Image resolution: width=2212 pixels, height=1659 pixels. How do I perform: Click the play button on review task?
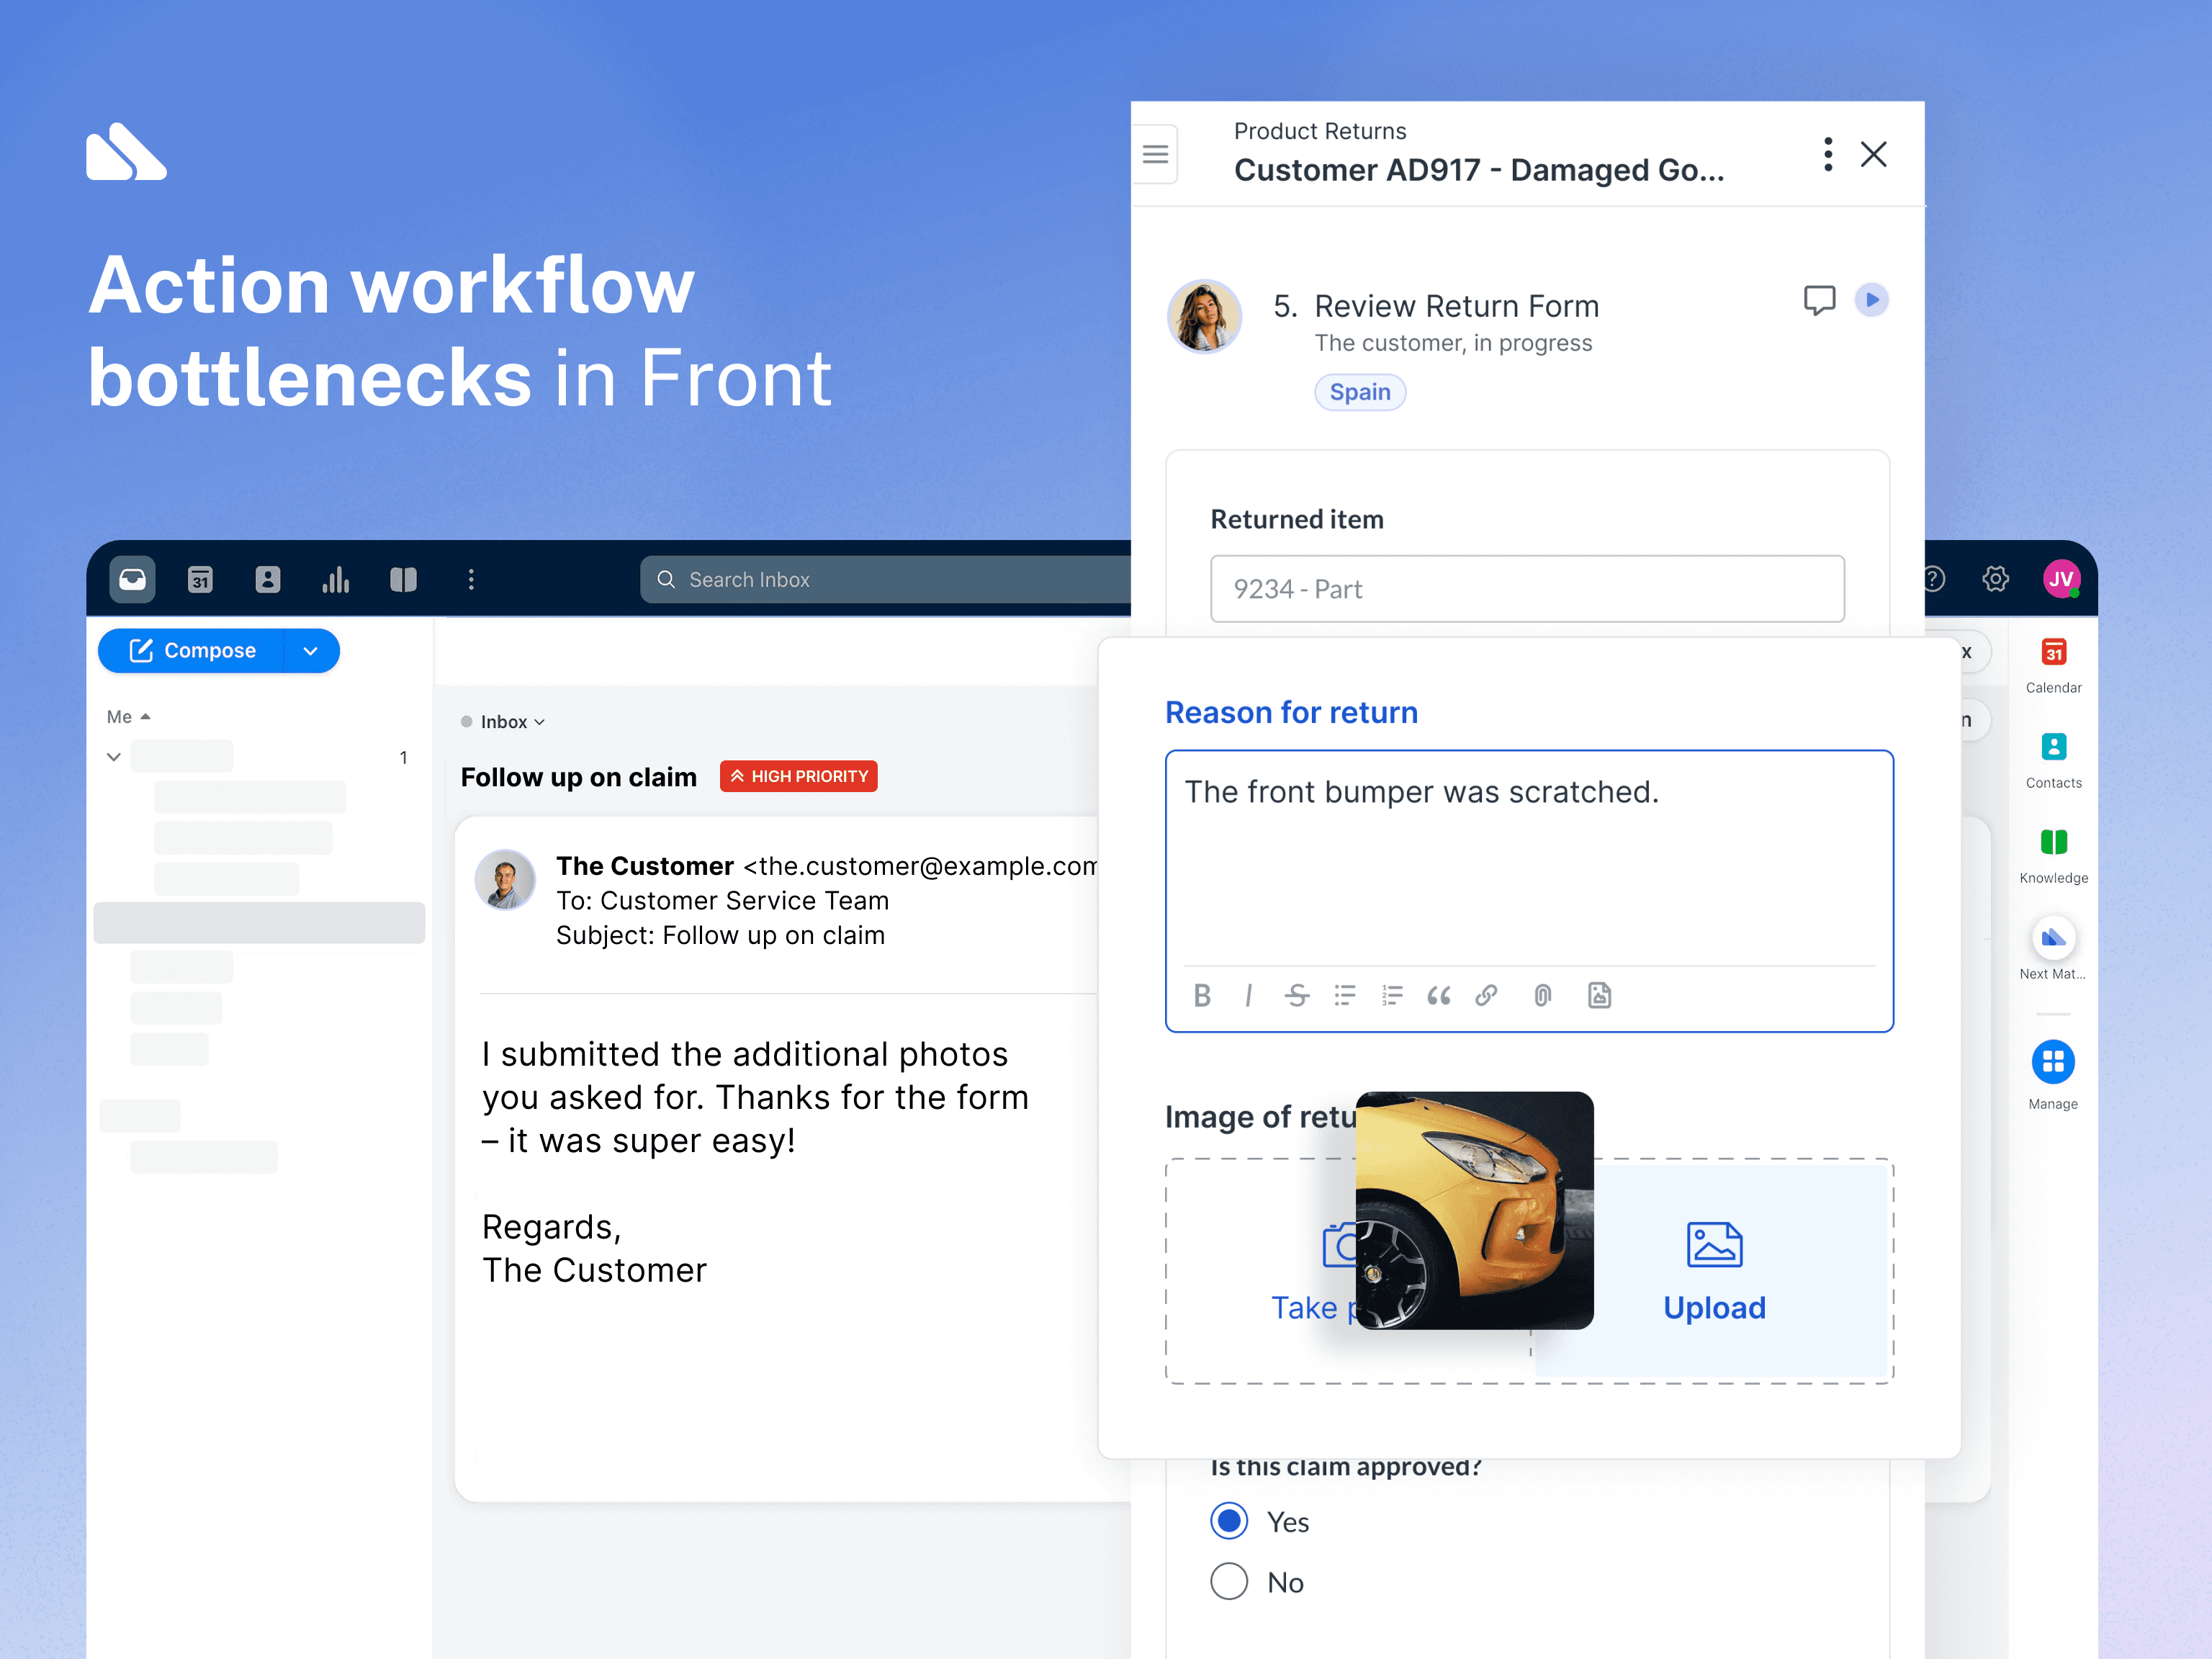(x=1872, y=298)
